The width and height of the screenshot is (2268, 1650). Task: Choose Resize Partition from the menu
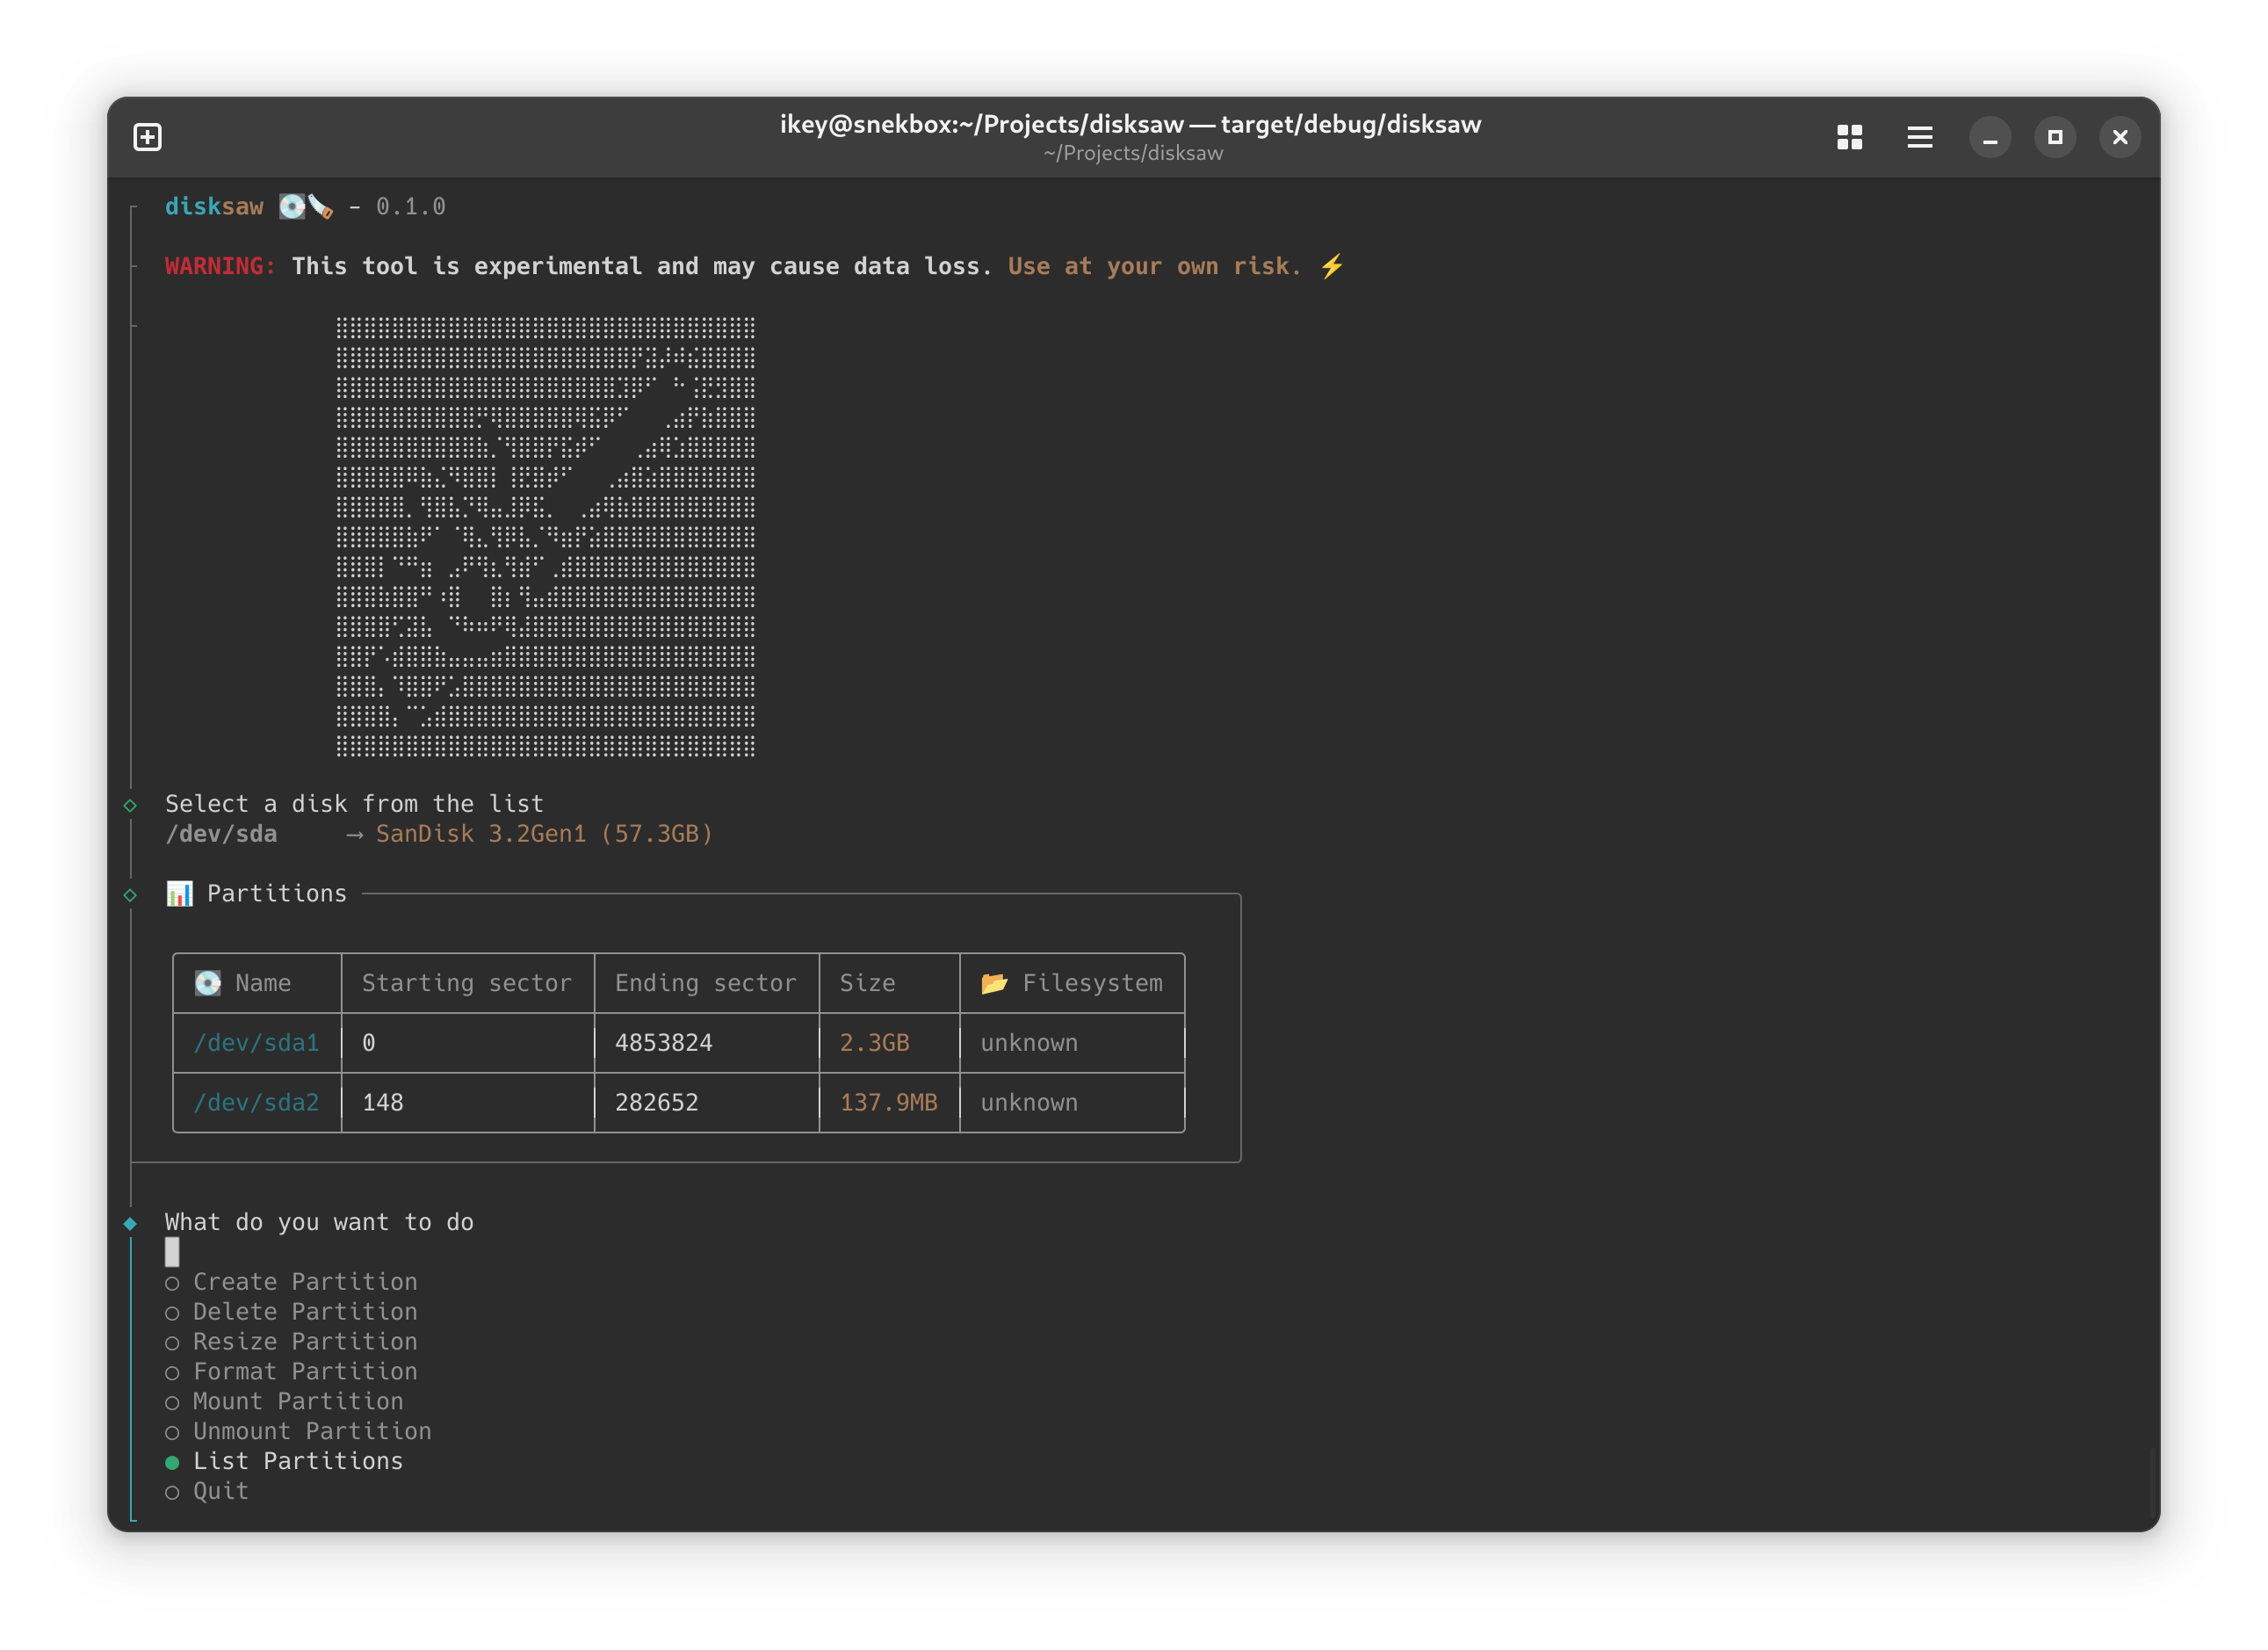pos(304,1342)
